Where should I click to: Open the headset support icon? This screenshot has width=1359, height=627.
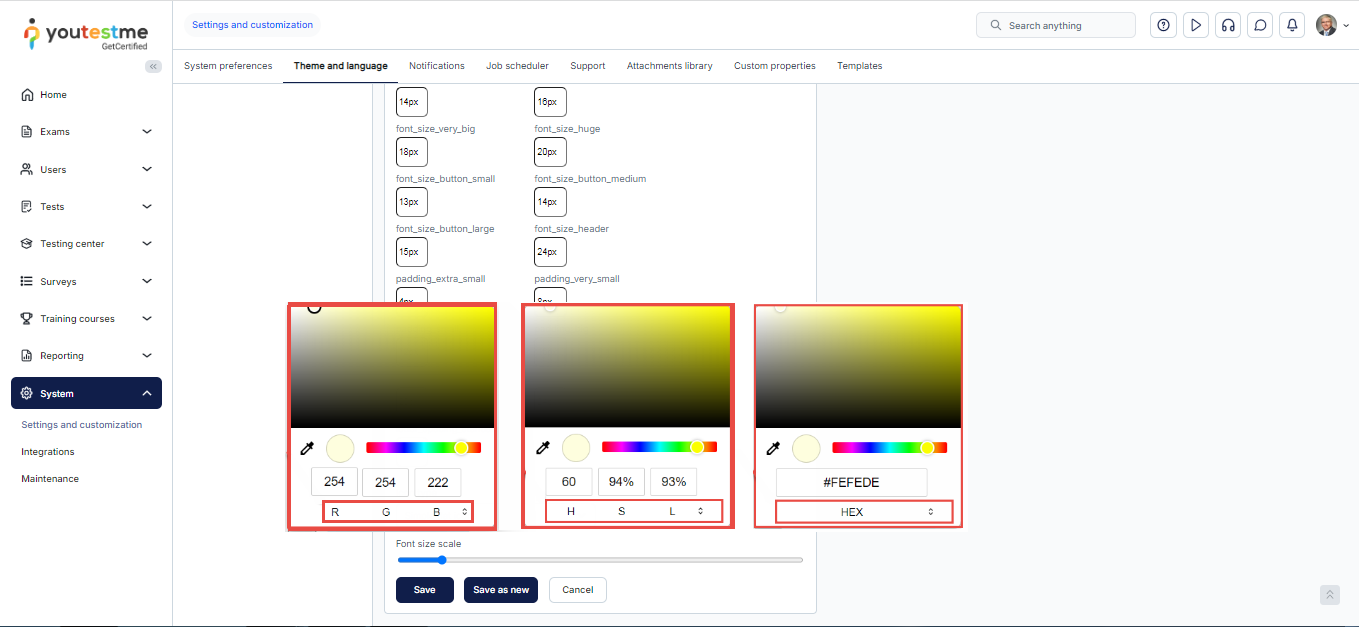[x=1228, y=26]
